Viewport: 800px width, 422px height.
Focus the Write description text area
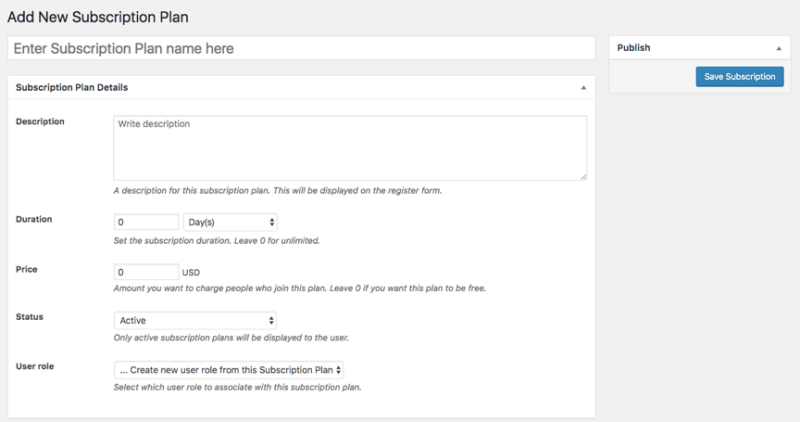point(349,147)
